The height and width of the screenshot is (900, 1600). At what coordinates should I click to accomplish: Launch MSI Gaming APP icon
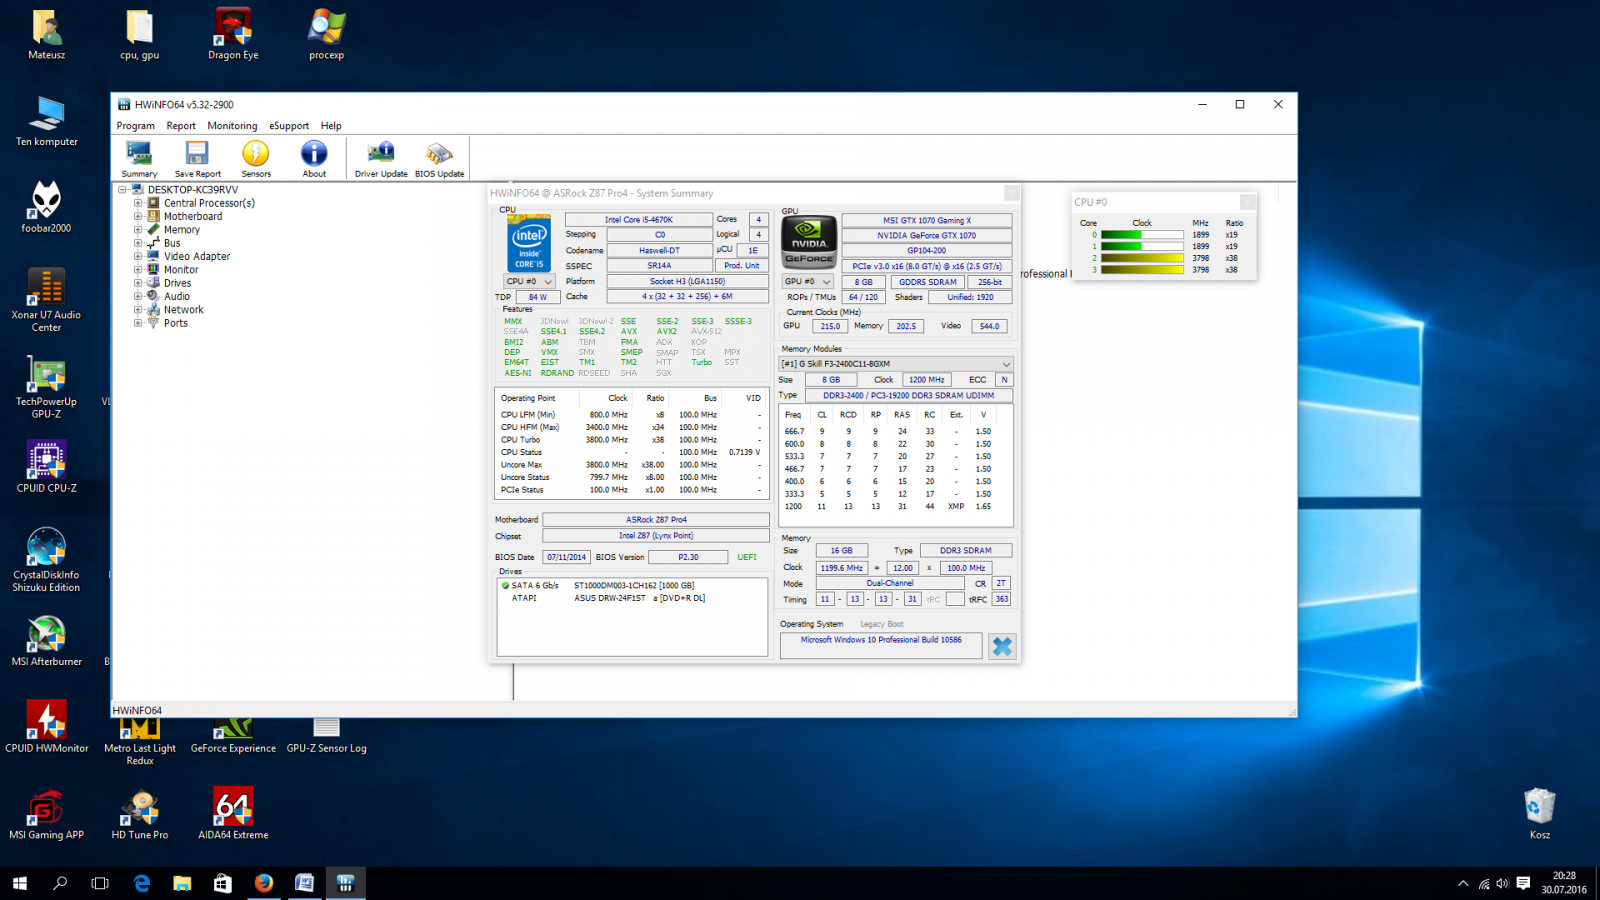(46, 814)
